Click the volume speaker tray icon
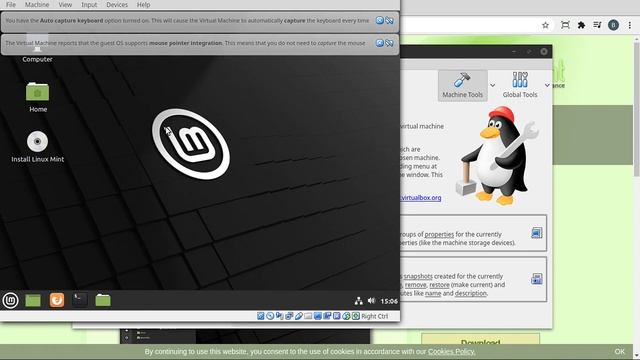The height and width of the screenshot is (360, 640). click(371, 301)
